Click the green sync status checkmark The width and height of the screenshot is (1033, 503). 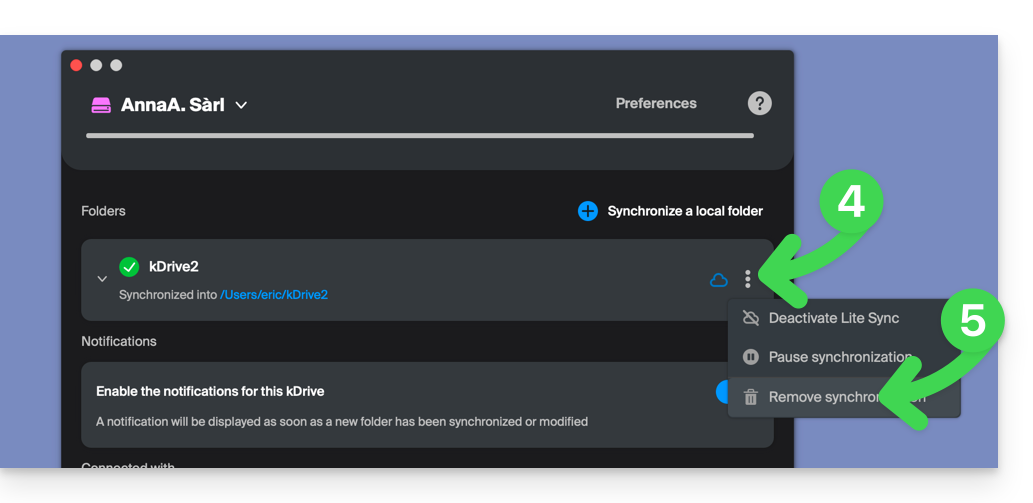coord(129,267)
